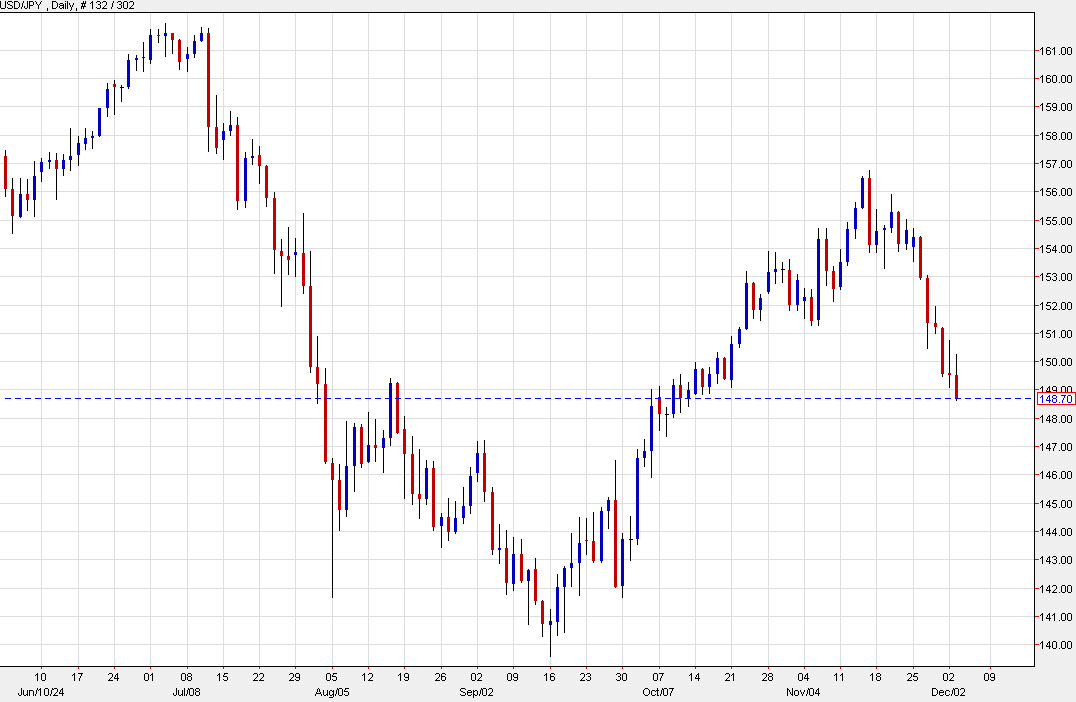The image size is (1076, 702).
Task: Click the blue dashed horizontal price line
Action: (500, 397)
